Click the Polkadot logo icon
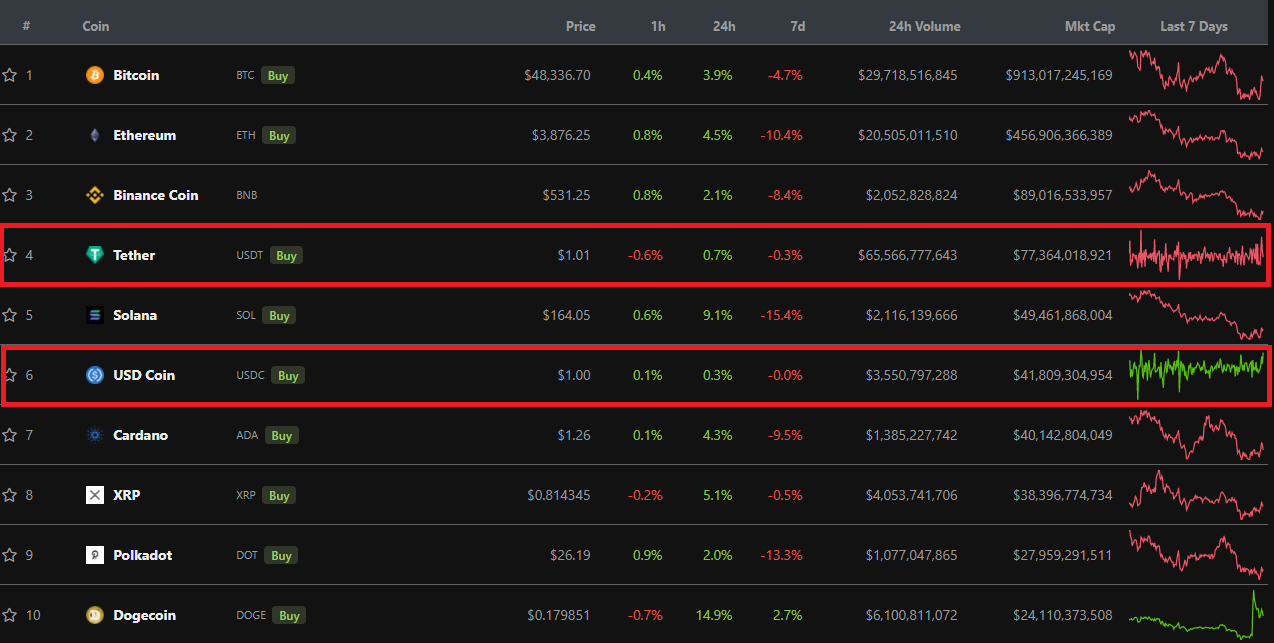 (x=95, y=555)
